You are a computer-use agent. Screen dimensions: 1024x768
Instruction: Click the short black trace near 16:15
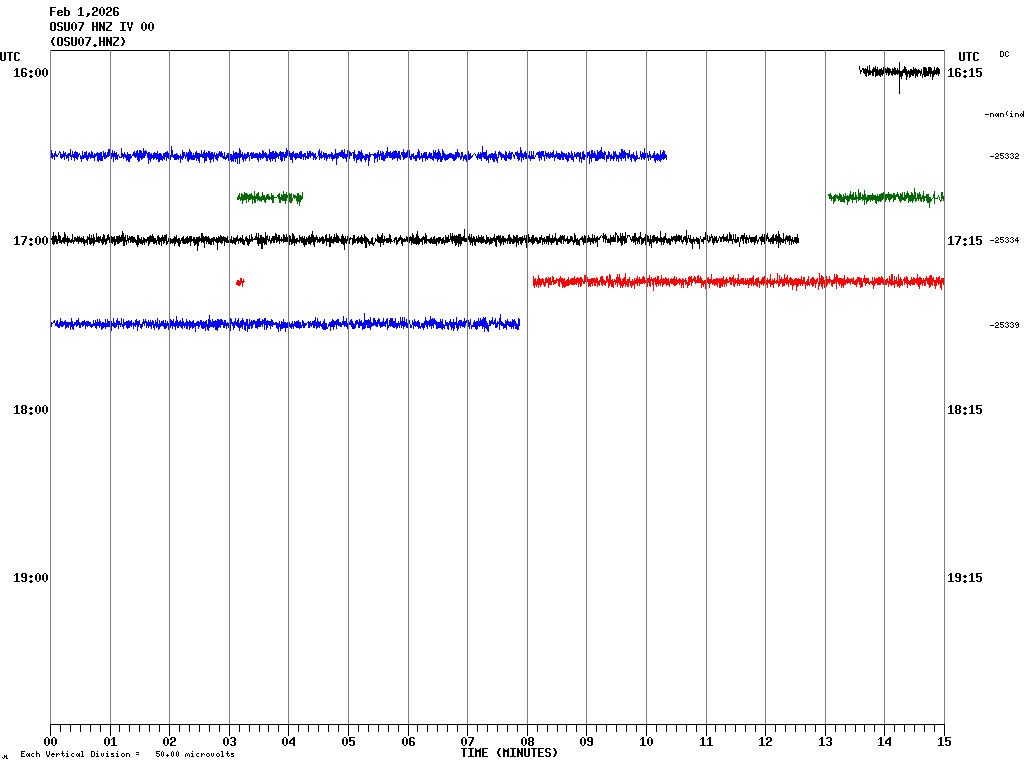(899, 71)
